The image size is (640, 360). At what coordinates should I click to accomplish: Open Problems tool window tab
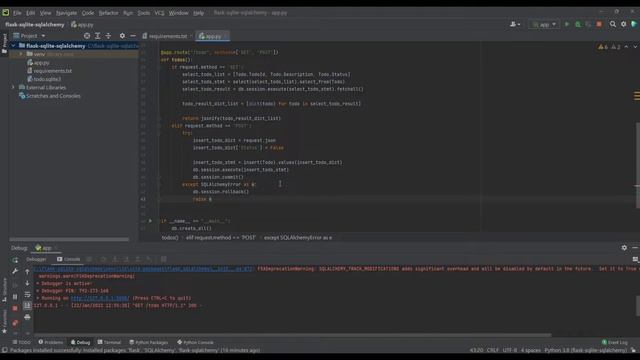tap(51, 342)
